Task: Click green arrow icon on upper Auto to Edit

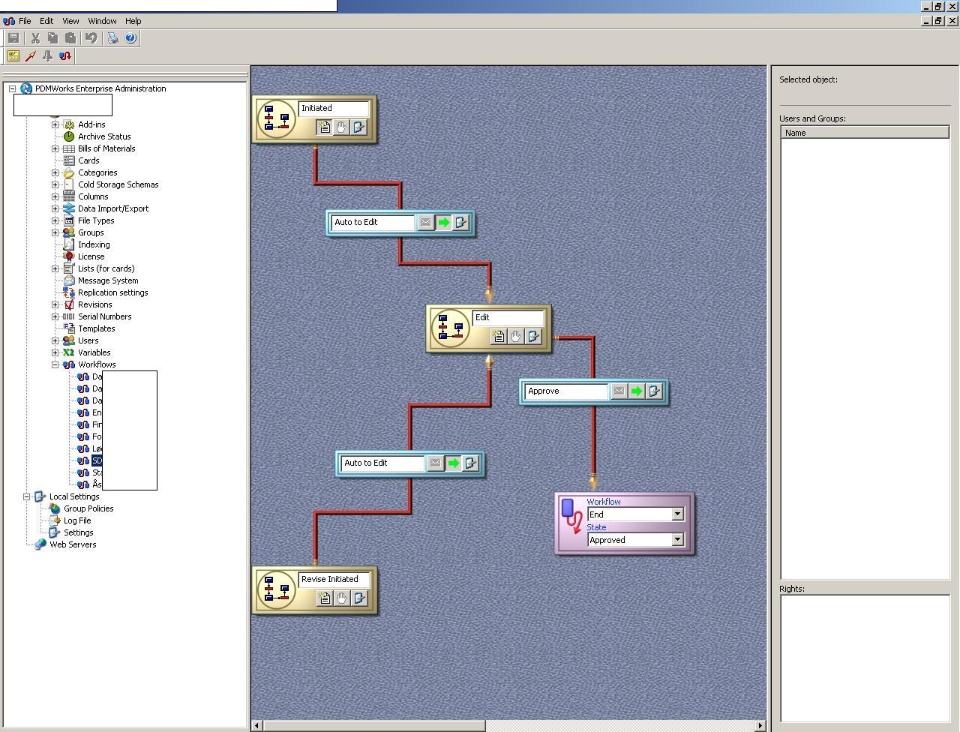Action: coord(443,222)
